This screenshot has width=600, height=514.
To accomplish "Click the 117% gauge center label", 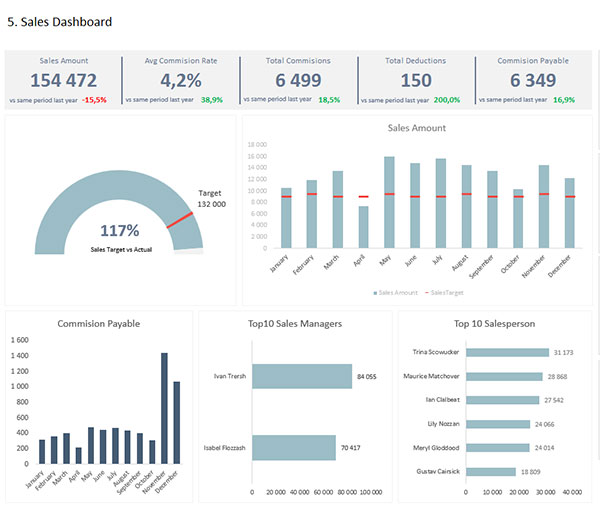I will pos(120,230).
